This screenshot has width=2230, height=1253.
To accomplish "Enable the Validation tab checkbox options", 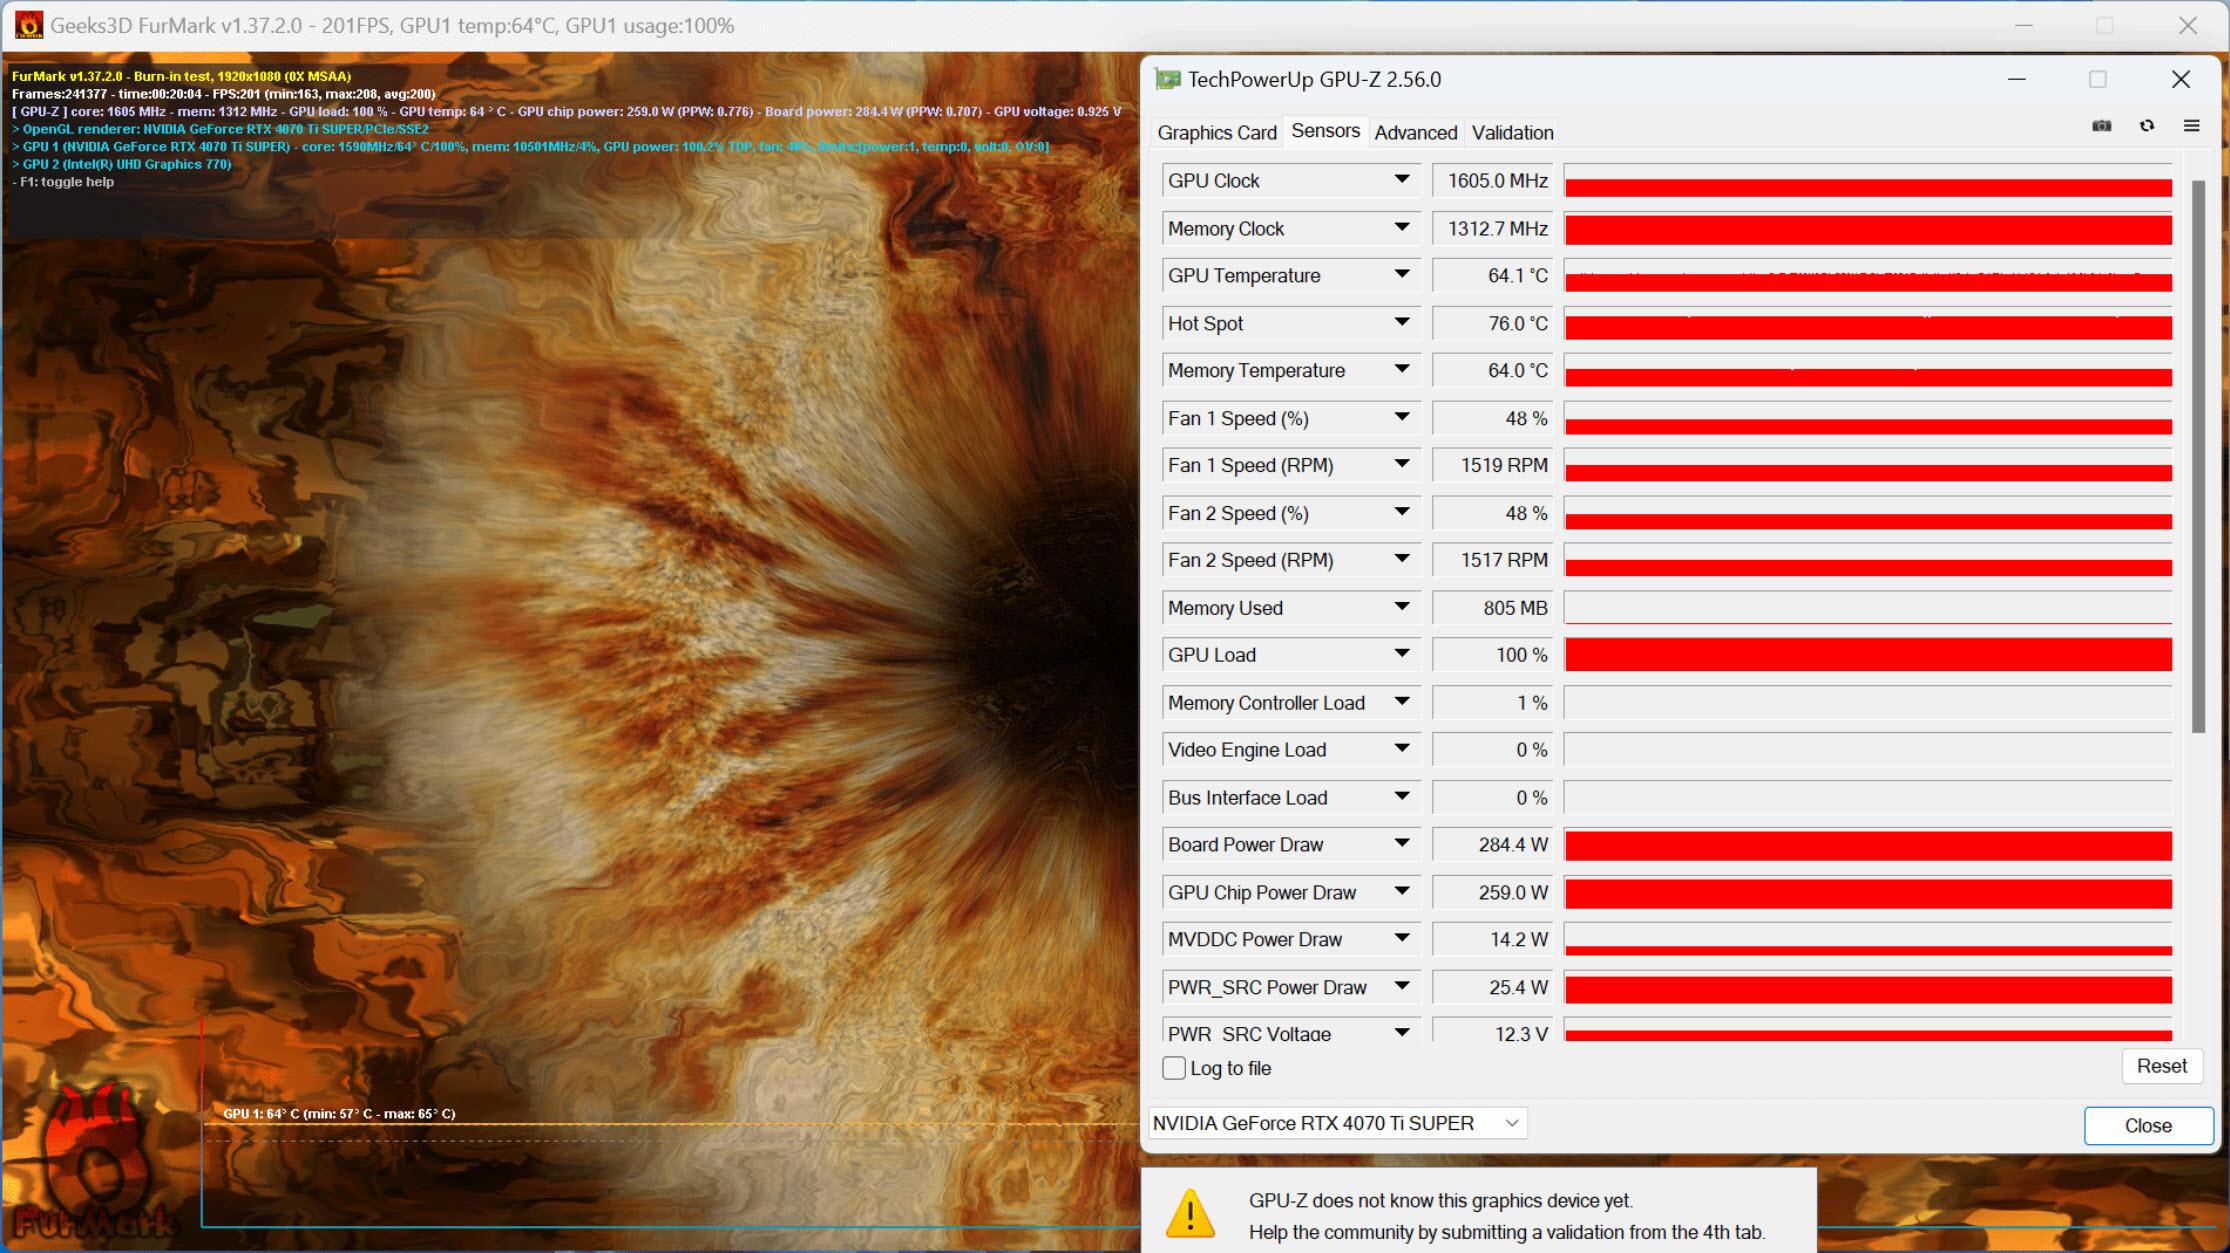I will (x=1510, y=133).
